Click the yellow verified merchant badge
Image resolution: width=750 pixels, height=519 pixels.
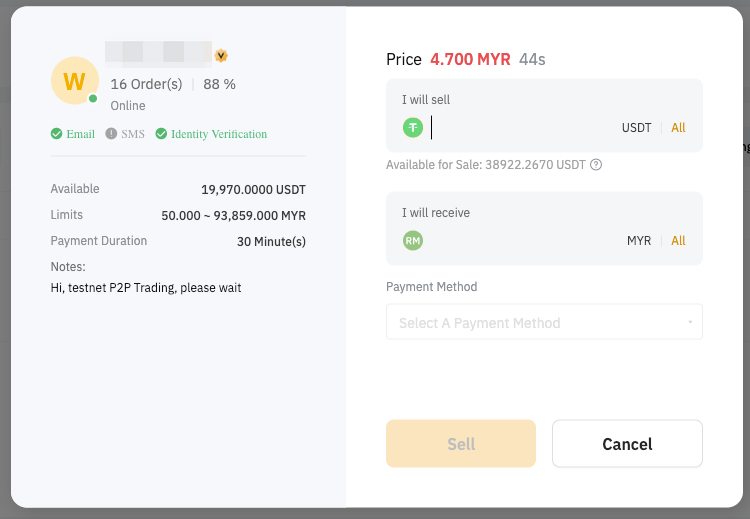click(221, 56)
